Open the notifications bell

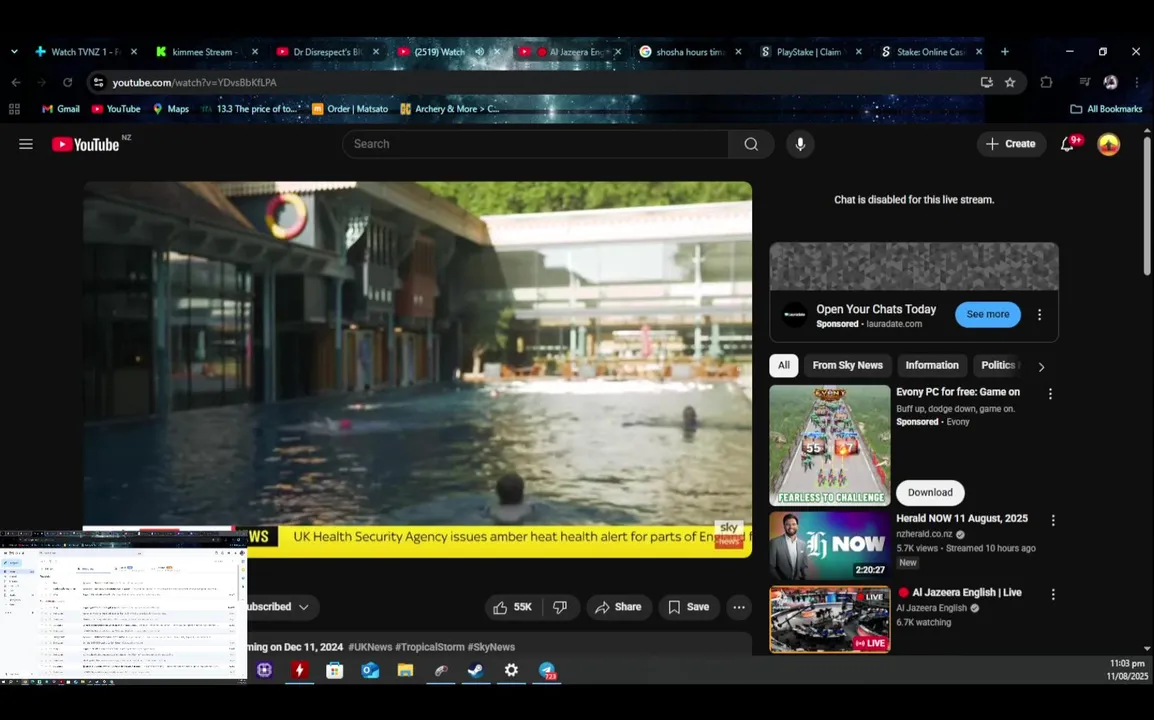coord(1067,144)
